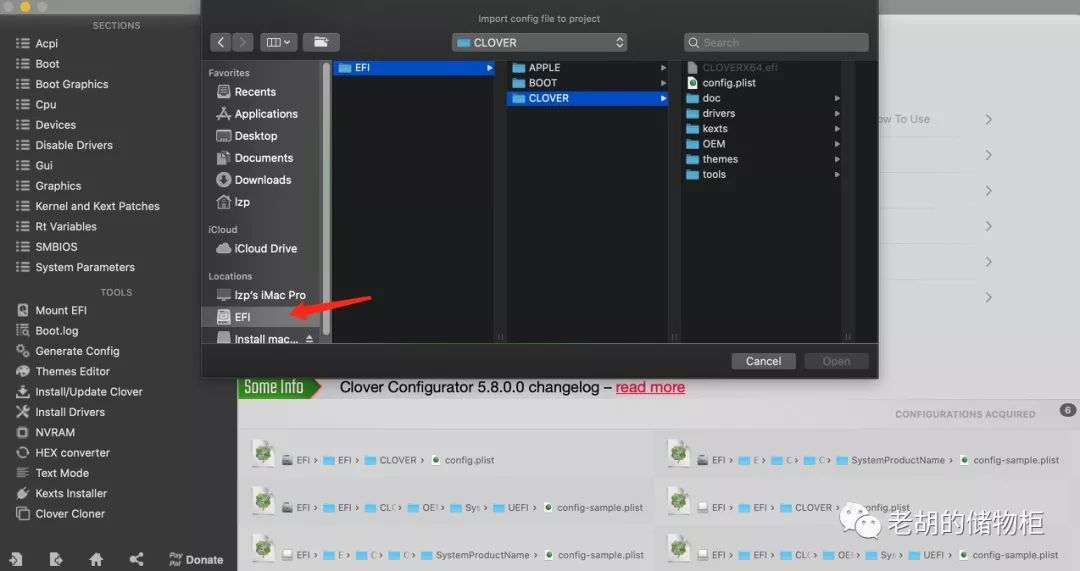This screenshot has height=571, width=1080.
Task: Click the new folder icon
Action: [321, 43]
